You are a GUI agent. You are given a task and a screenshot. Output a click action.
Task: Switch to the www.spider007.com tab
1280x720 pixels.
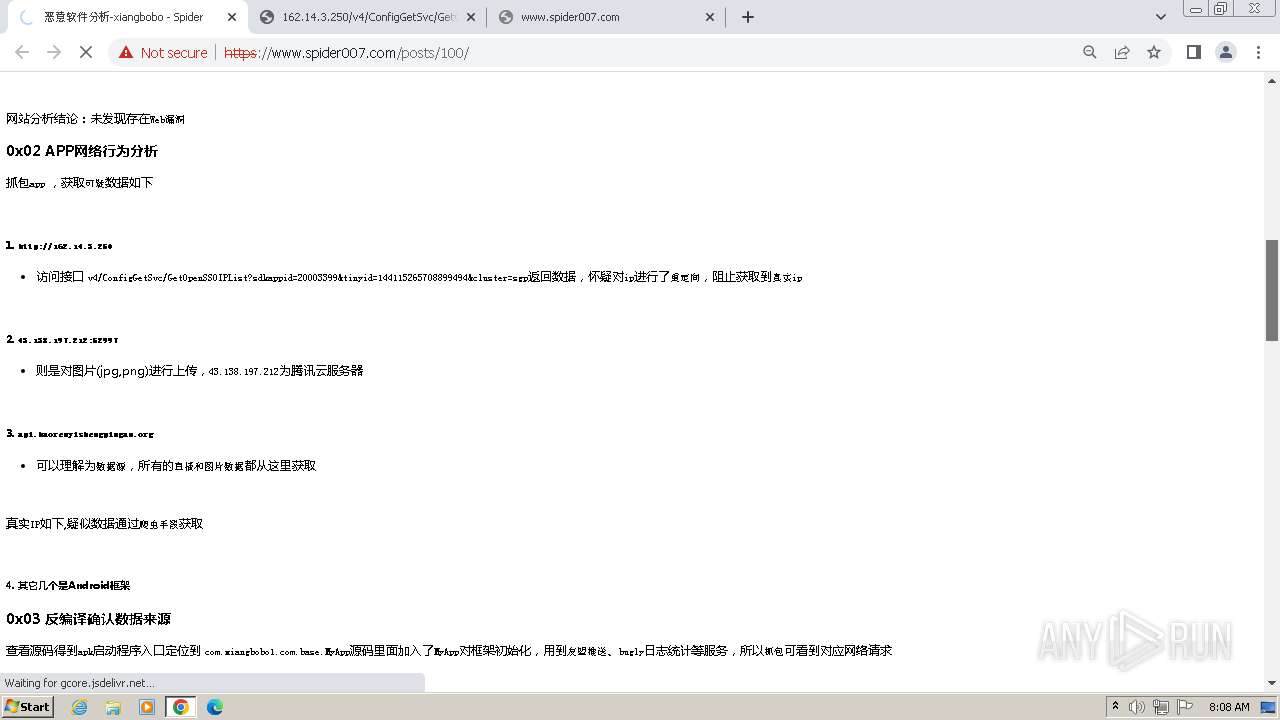coord(607,17)
